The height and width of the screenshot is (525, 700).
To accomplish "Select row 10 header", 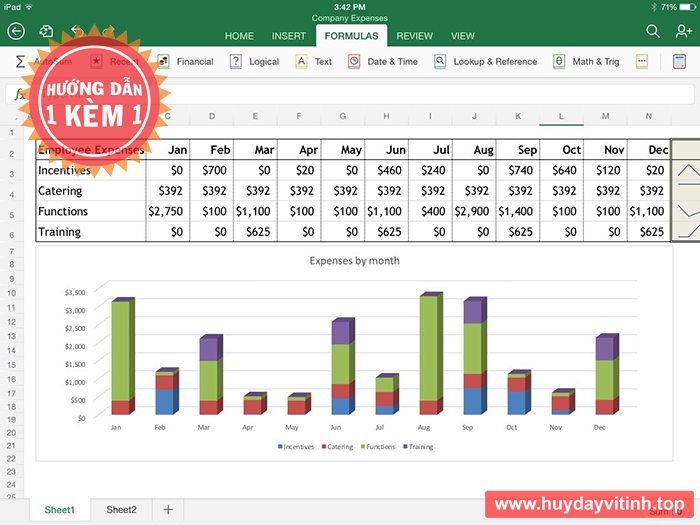I will pos(12,293).
